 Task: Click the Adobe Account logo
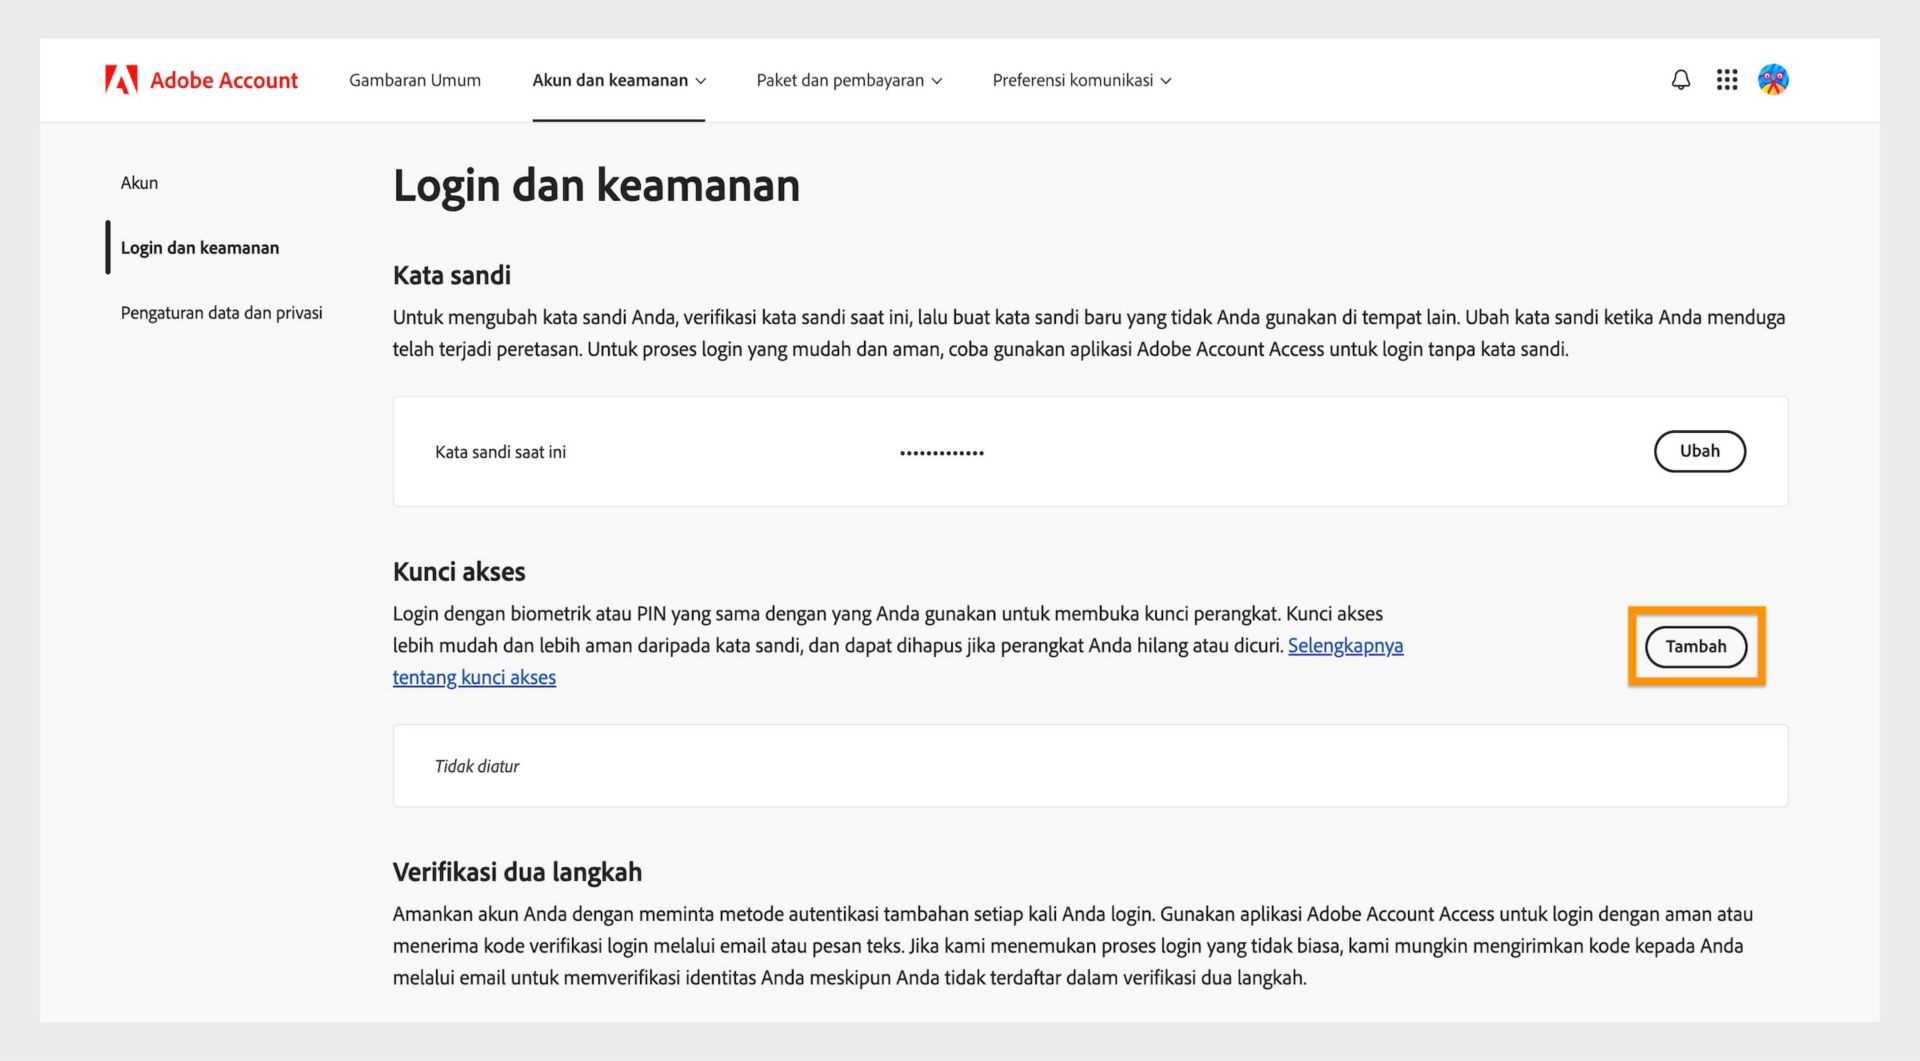click(202, 80)
